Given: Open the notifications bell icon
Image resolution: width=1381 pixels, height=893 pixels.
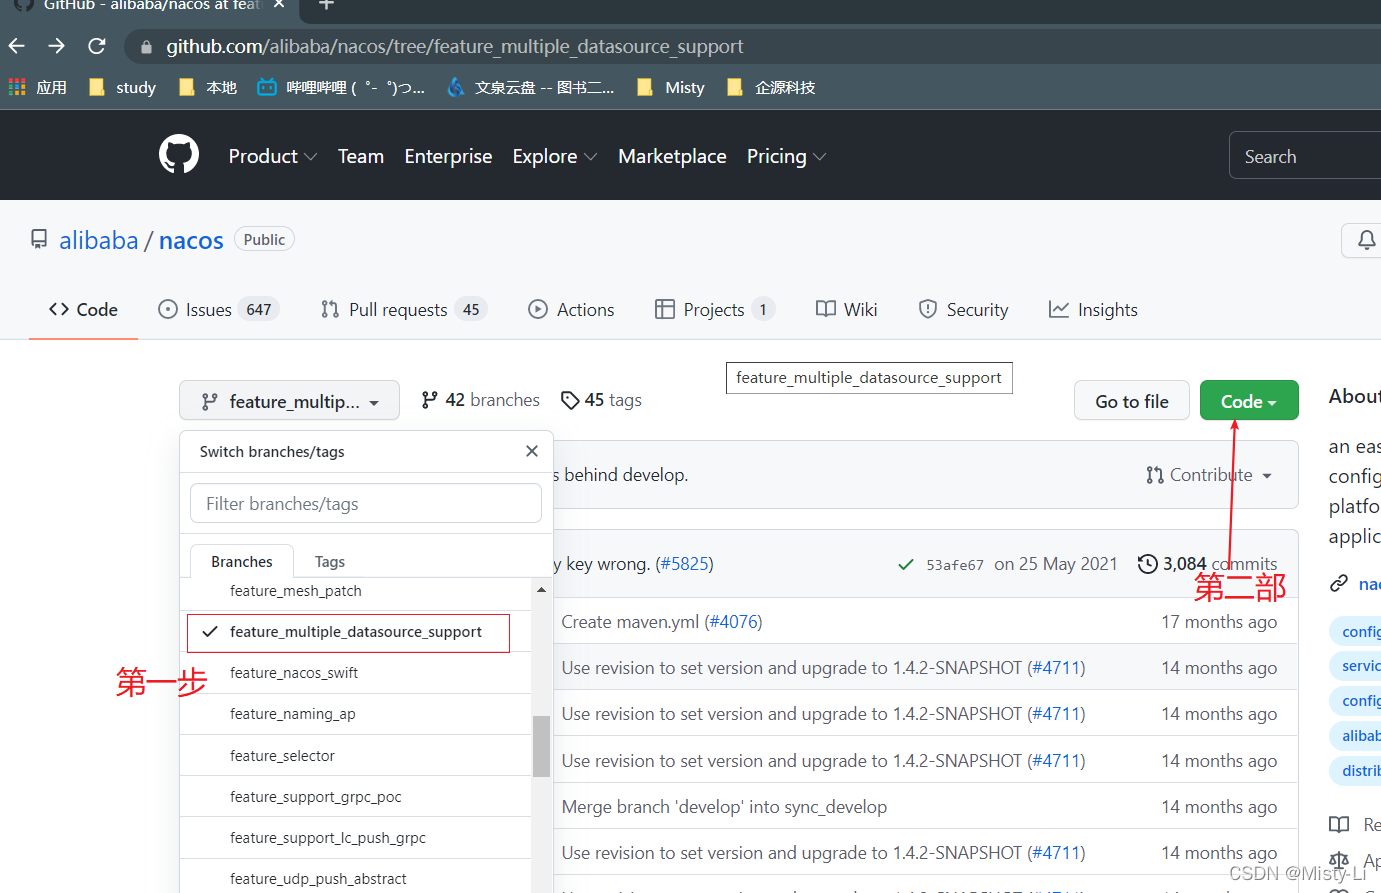Looking at the screenshot, I should coord(1366,240).
